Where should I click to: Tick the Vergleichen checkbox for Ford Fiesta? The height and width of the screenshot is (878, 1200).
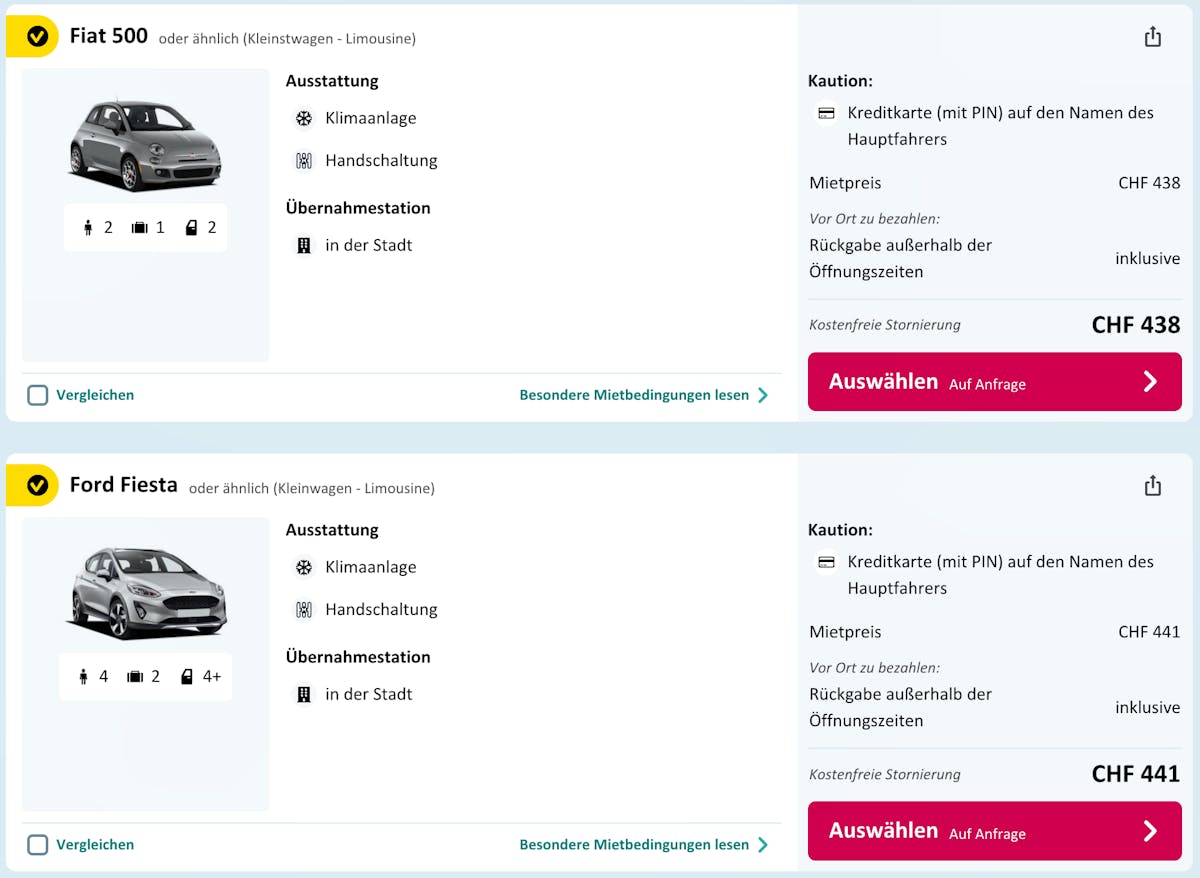pos(38,845)
